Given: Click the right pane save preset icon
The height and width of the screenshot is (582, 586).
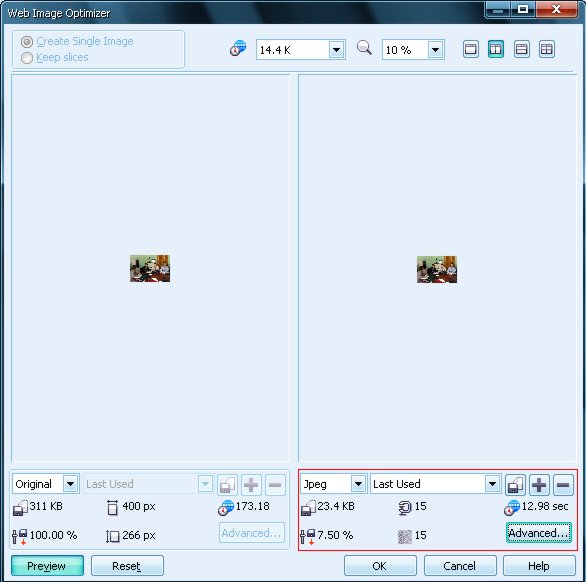Looking at the screenshot, I should (x=515, y=484).
